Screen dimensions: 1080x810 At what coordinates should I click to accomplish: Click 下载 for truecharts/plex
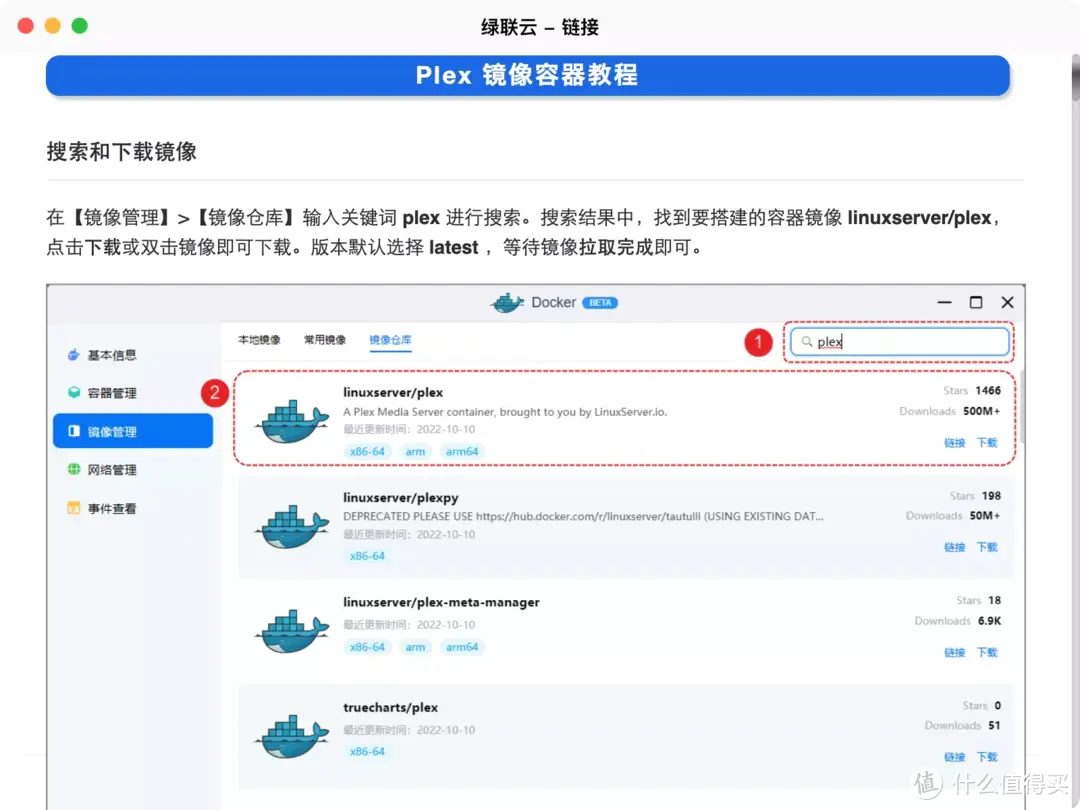987,757
